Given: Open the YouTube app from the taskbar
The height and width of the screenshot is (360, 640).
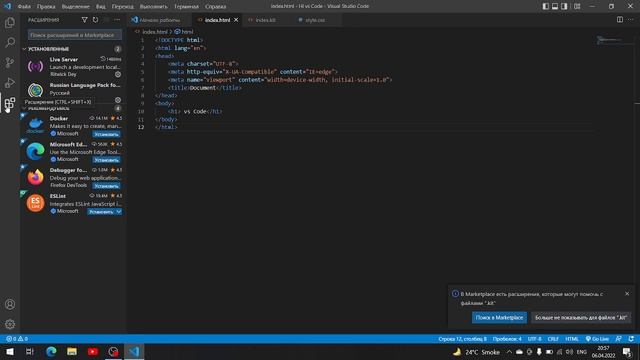Looking at the screenshot, I should pos(93,351).
